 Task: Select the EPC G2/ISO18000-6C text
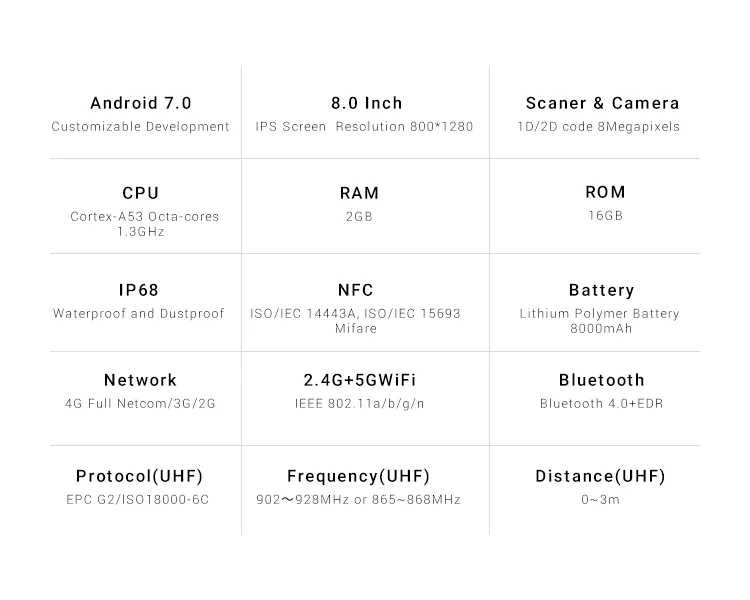(x=138, y=500)
